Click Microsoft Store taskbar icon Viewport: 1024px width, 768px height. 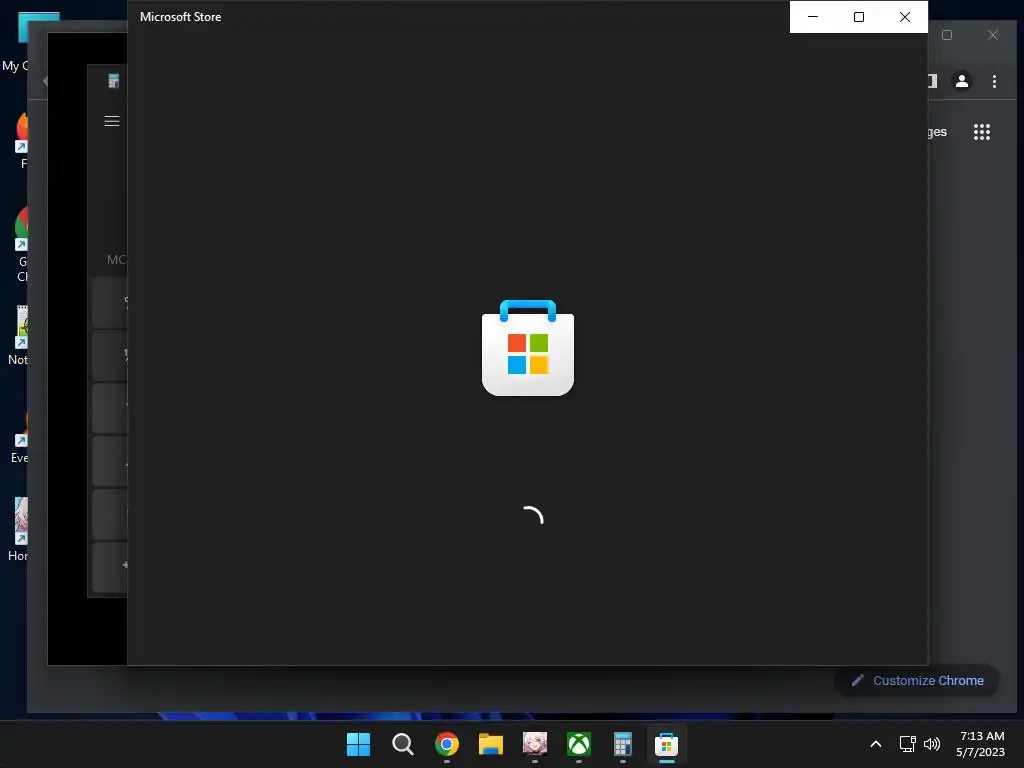pyautogui.click(x=666, y=744)
